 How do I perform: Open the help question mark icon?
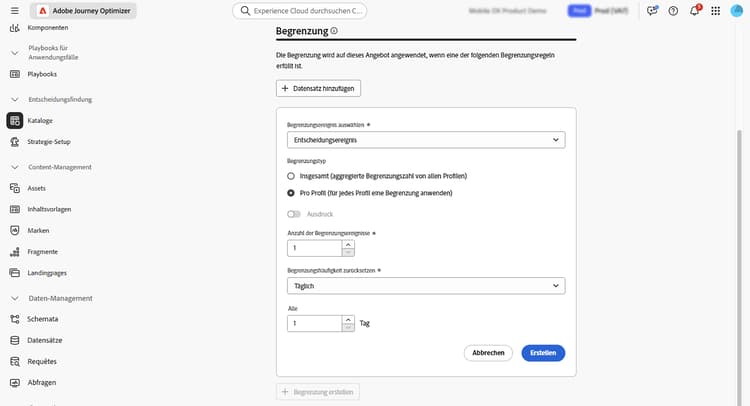click(673, 11)
